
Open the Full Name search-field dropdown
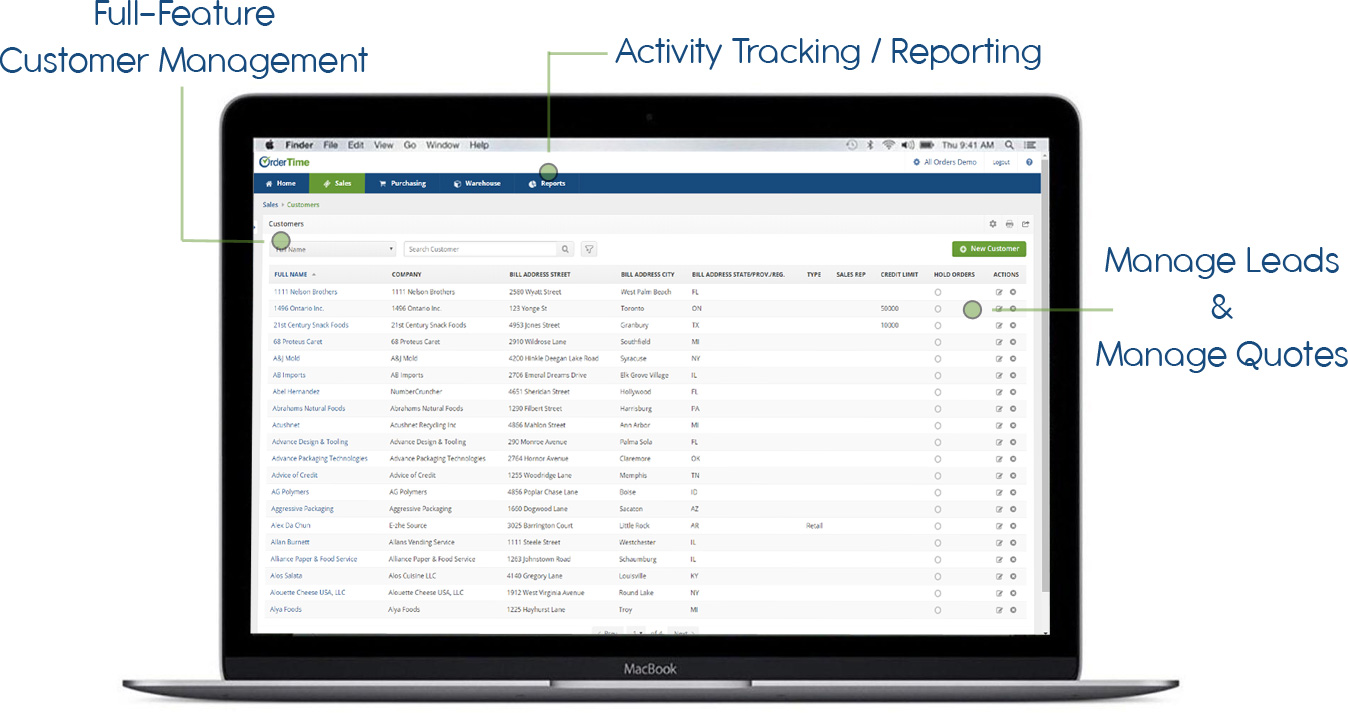click(333, 249)
